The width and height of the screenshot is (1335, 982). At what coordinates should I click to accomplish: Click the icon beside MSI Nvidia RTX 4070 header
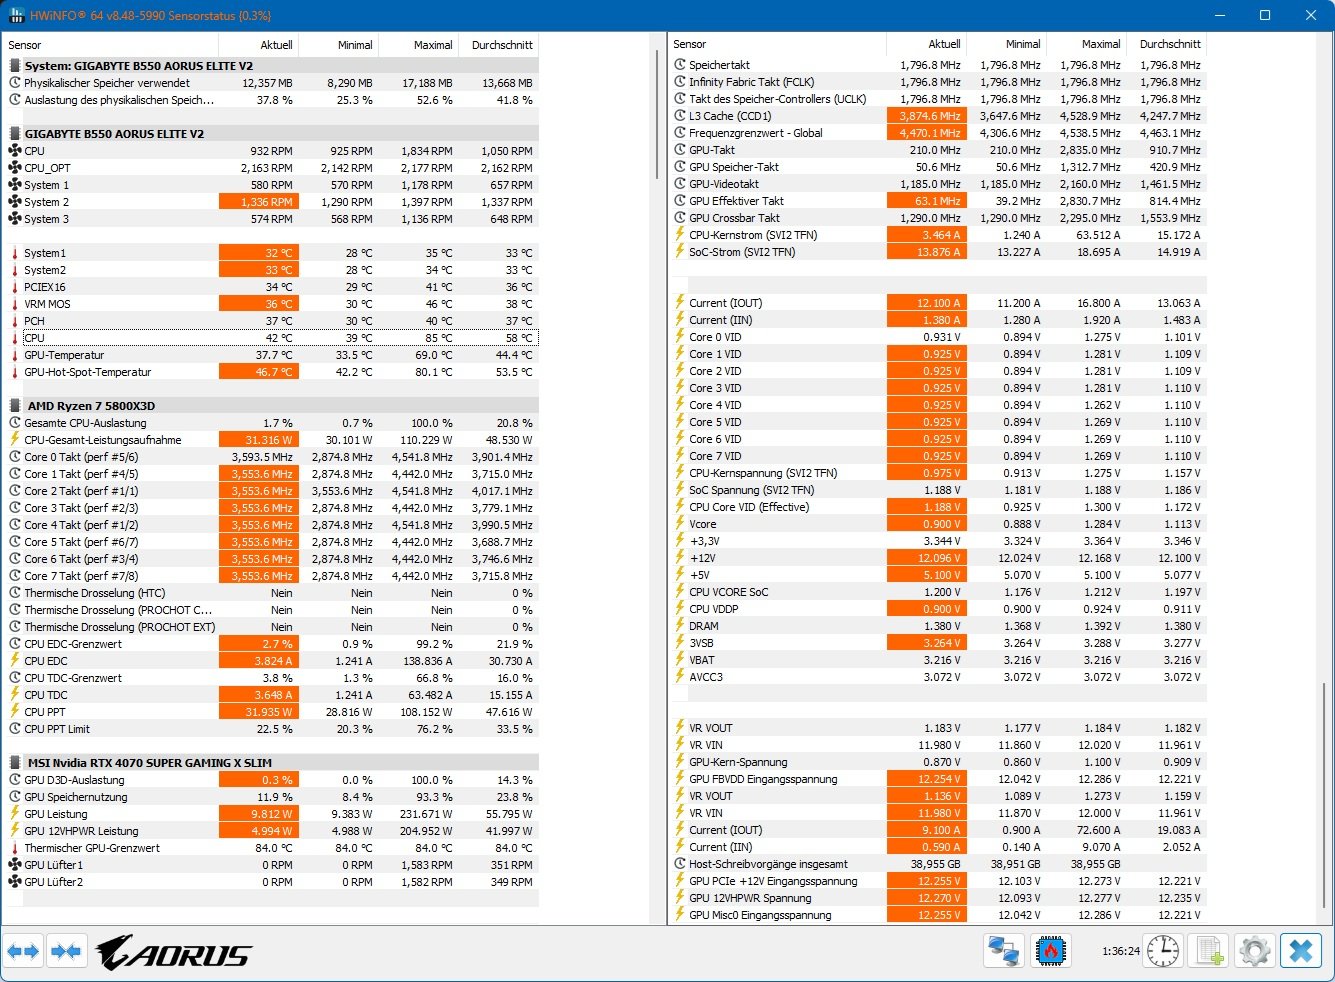[x=15, y=763]
